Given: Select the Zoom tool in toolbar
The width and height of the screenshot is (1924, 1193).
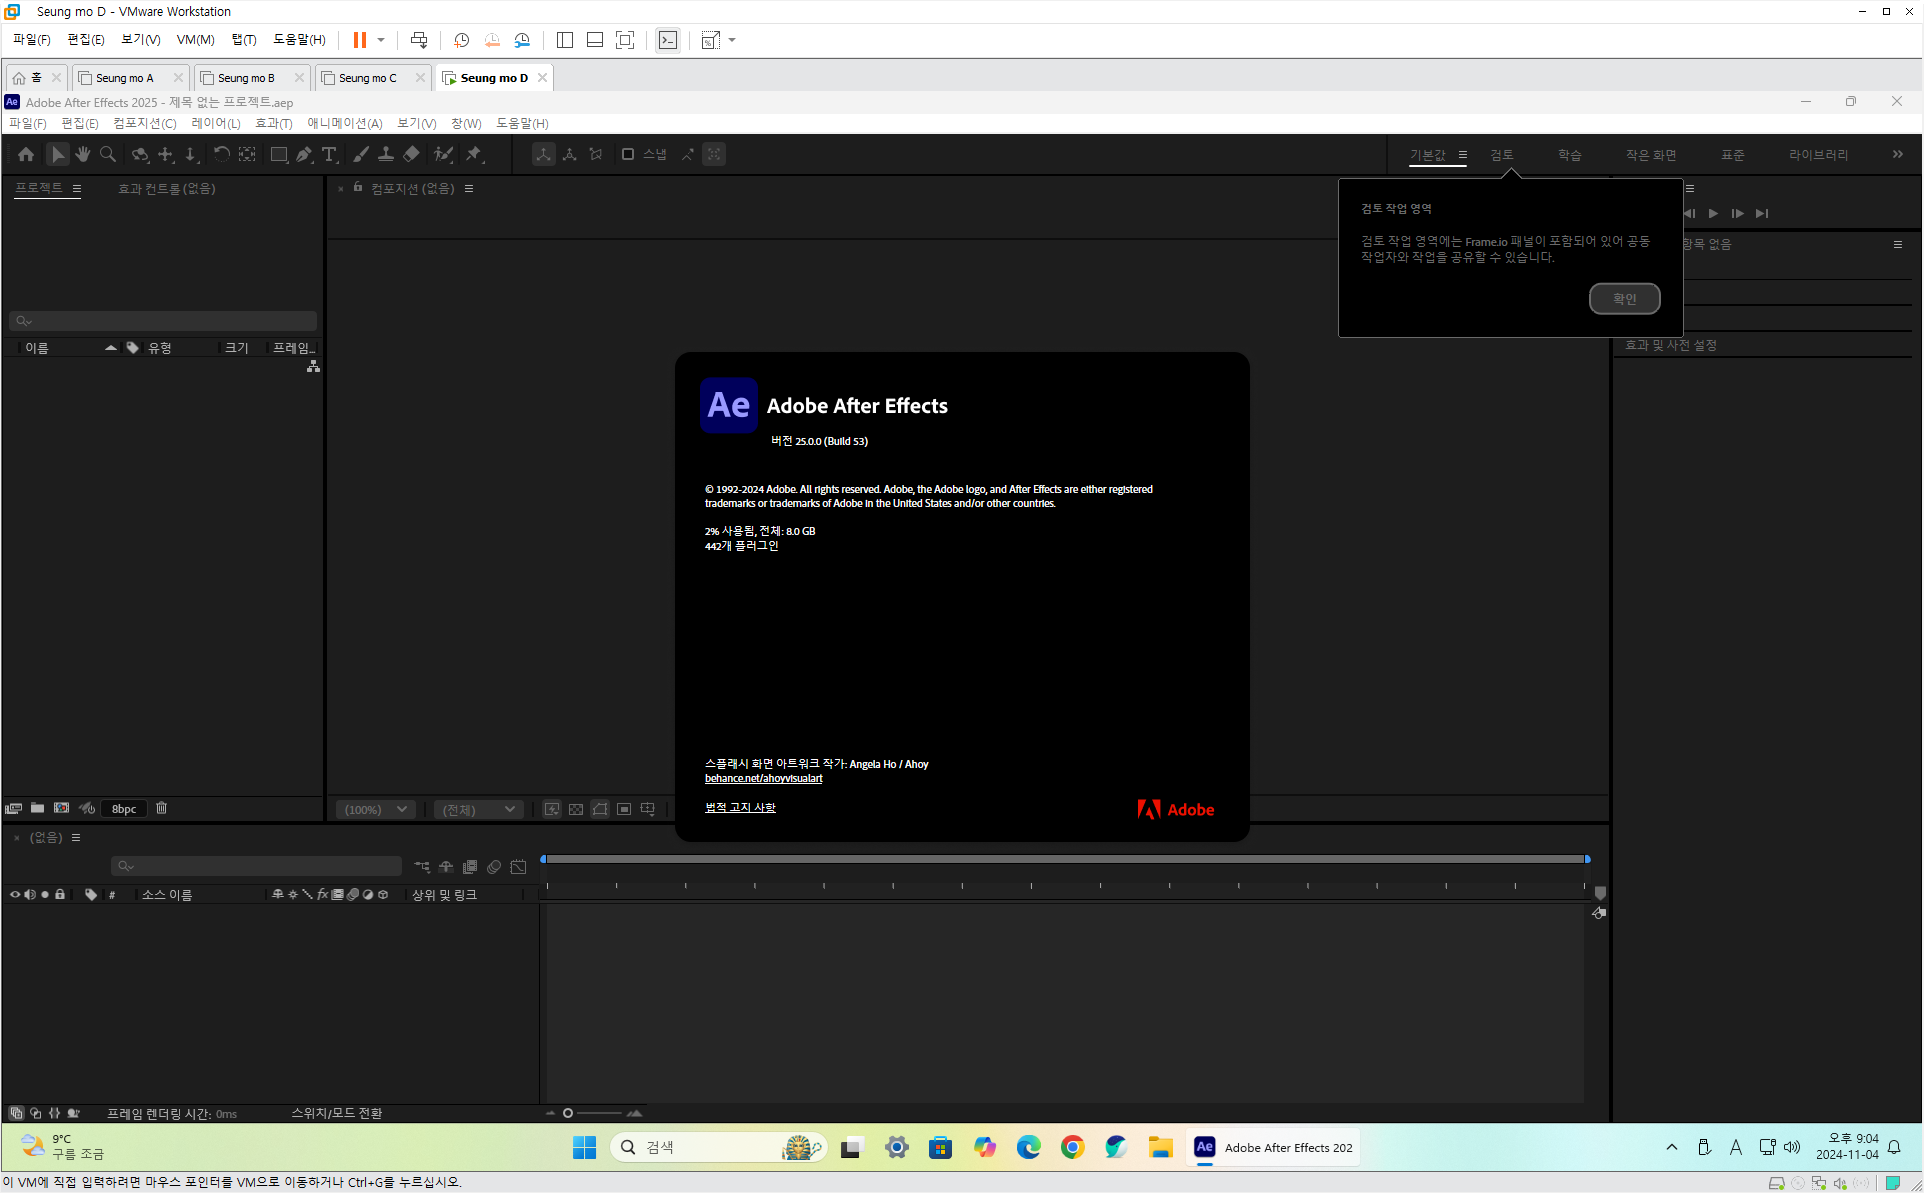Looking at the screenshot, I should (x=108, y=154).
